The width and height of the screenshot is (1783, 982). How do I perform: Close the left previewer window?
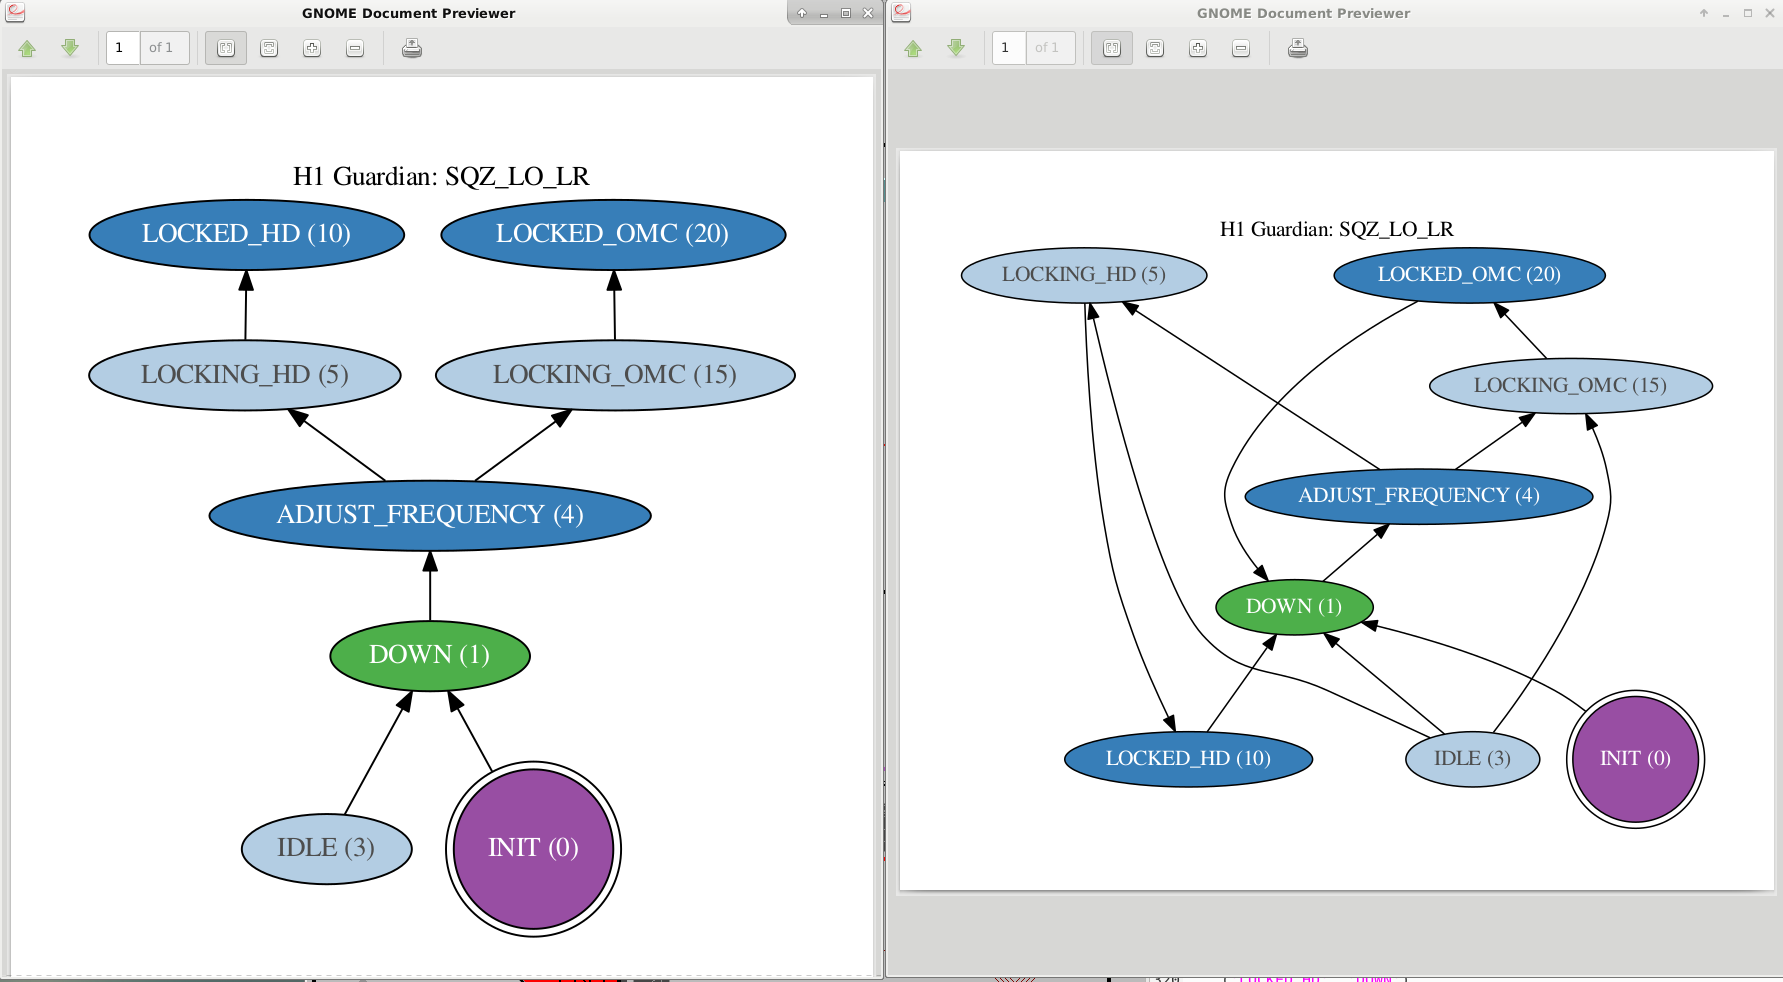point(868,13)
